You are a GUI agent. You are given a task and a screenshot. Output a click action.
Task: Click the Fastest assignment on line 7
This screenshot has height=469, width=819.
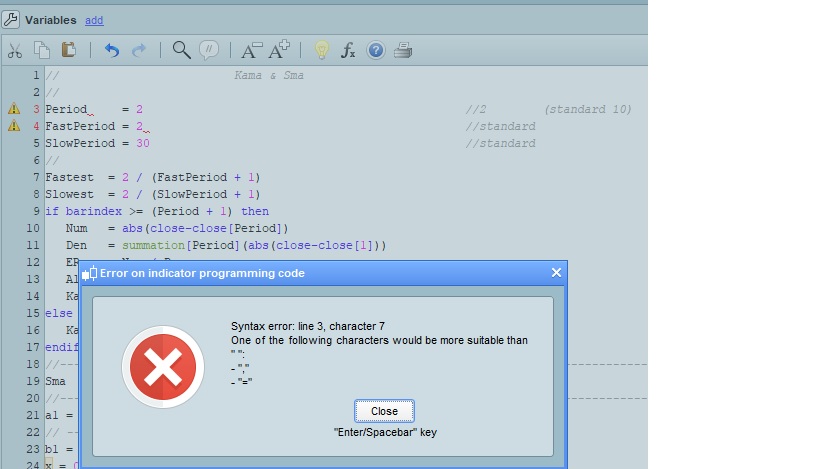pos(153,178)
